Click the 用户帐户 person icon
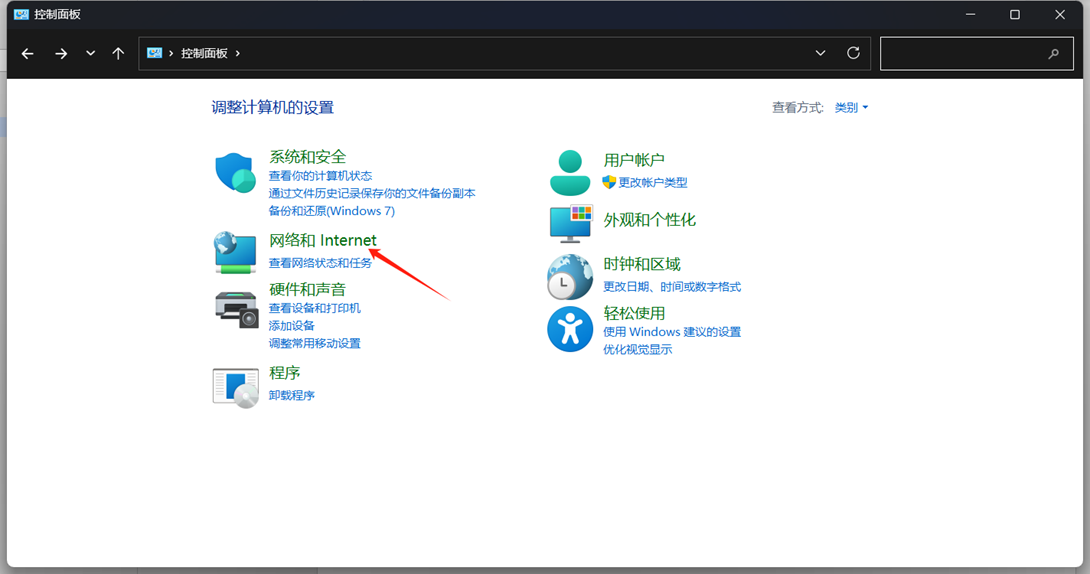The width and height of the screenshot is (1090, 574). click(570, 173)
